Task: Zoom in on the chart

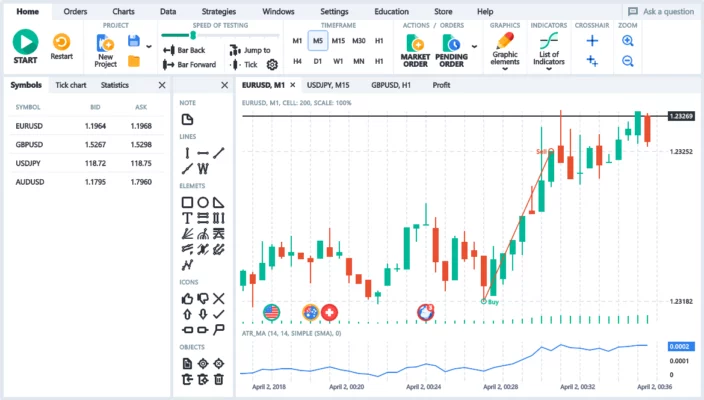Action: pos(628,41)
